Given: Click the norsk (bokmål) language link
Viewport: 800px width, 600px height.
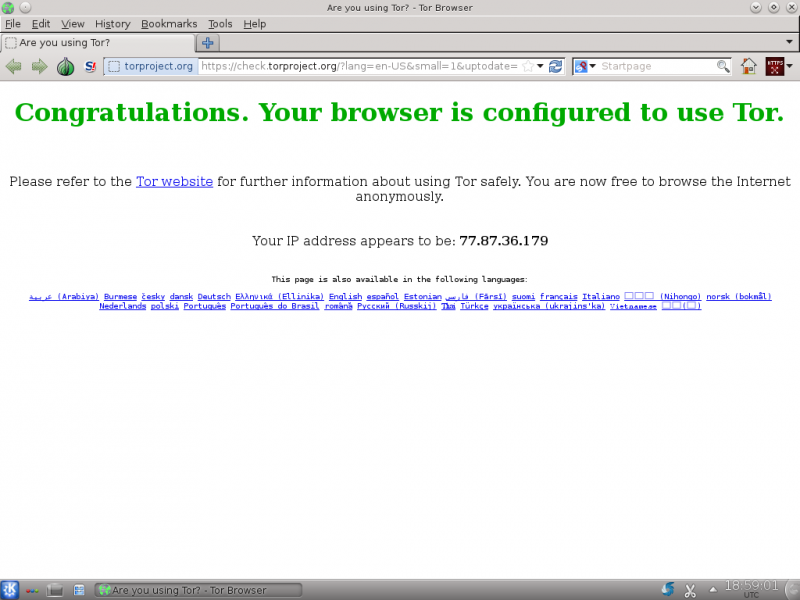Looking at the screenshot, I should tap(739, 296).
